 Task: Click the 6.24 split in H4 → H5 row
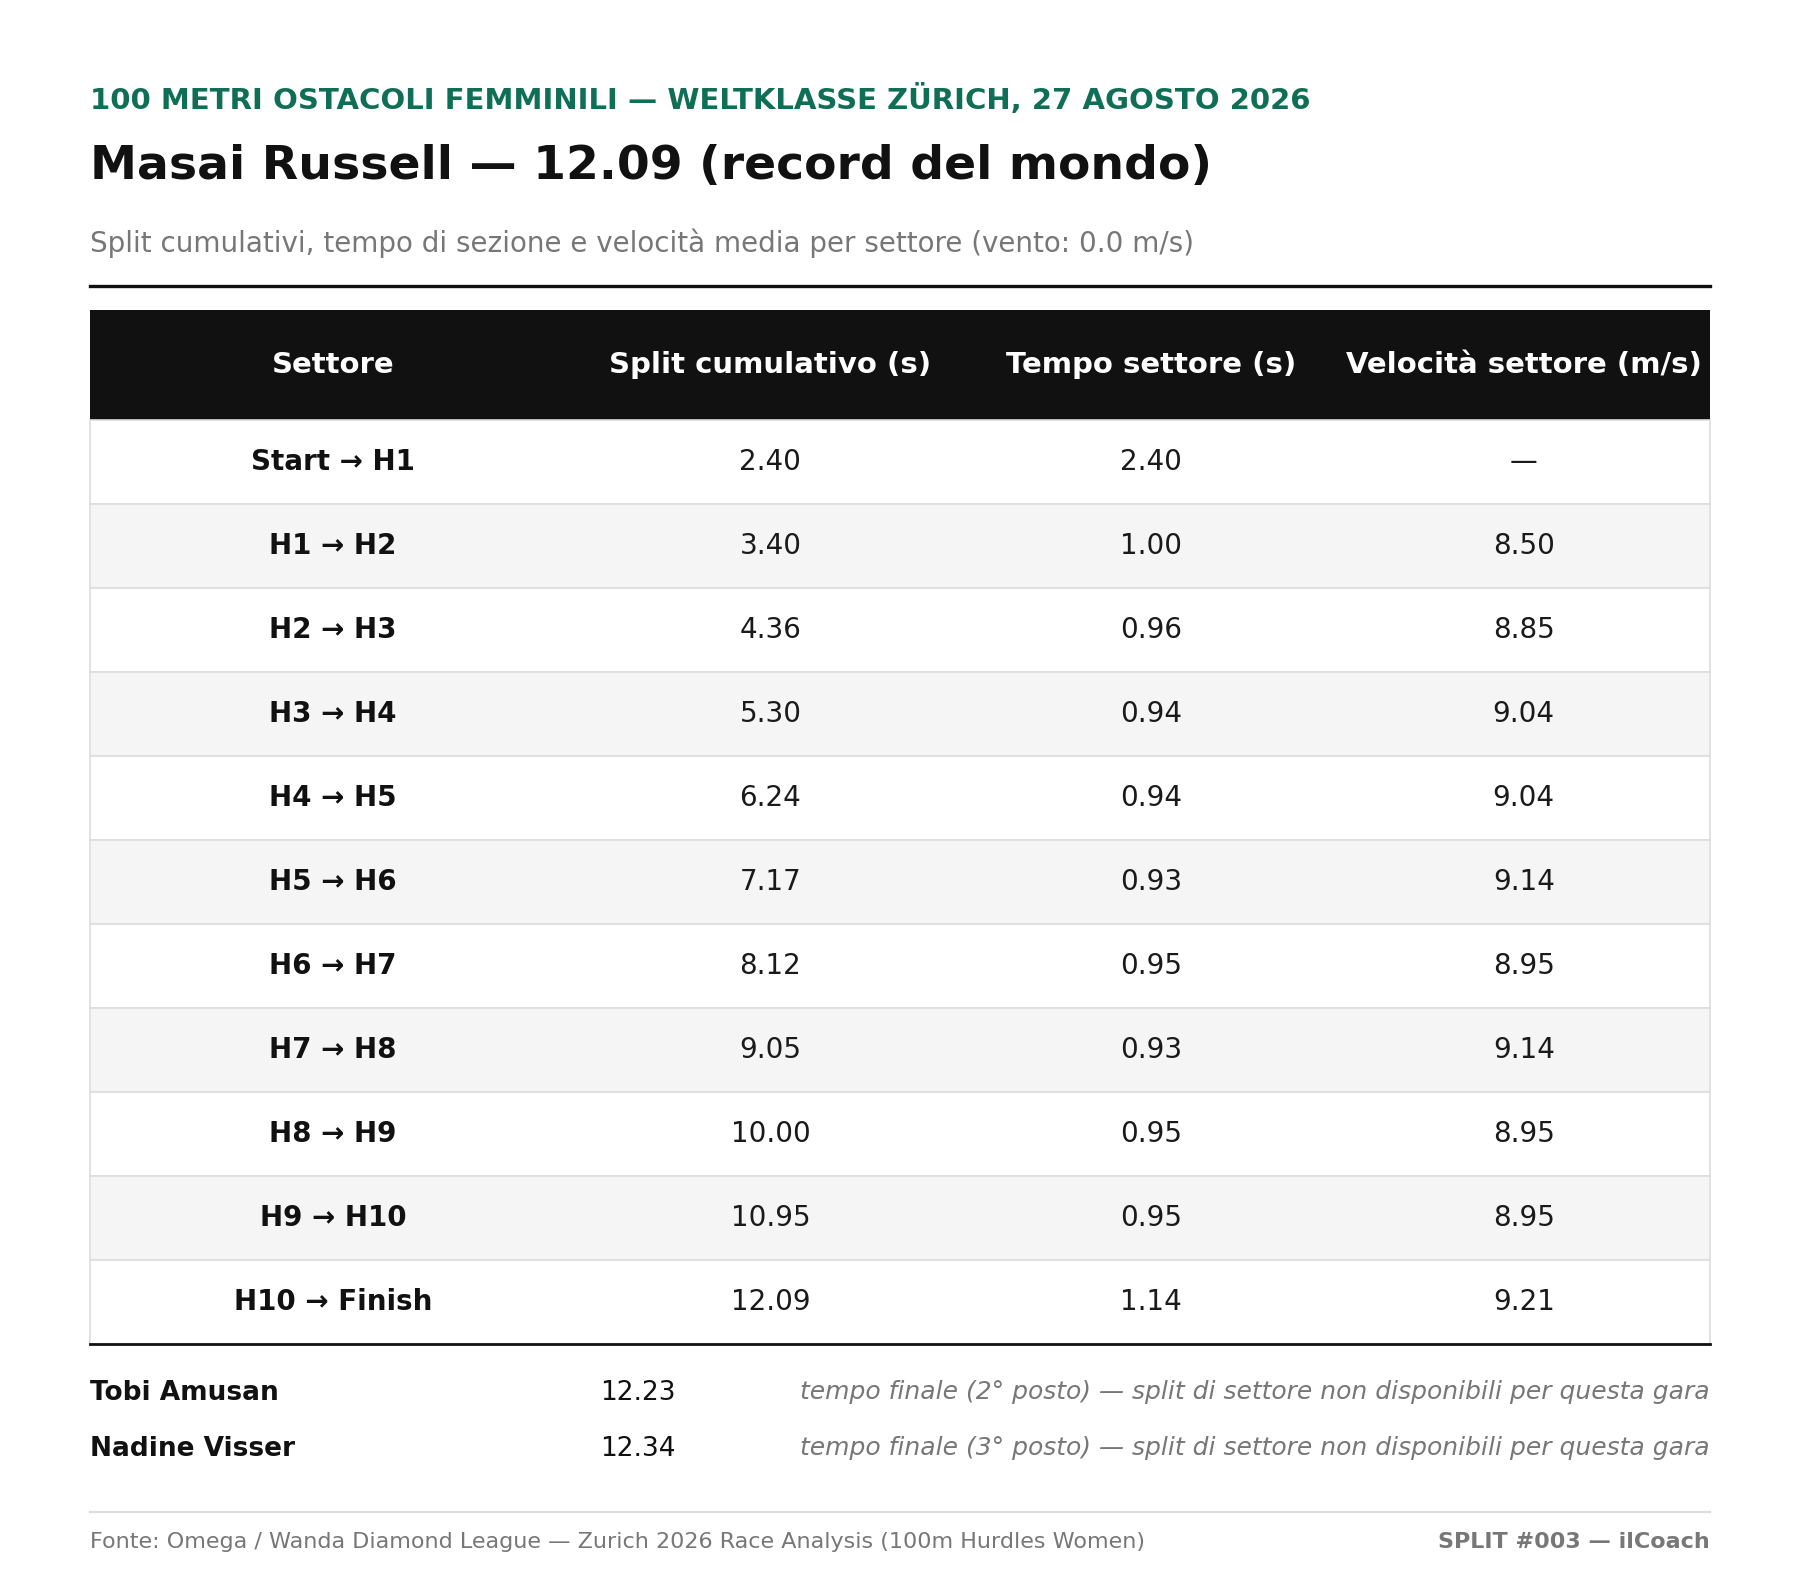[x=770, y=797]
